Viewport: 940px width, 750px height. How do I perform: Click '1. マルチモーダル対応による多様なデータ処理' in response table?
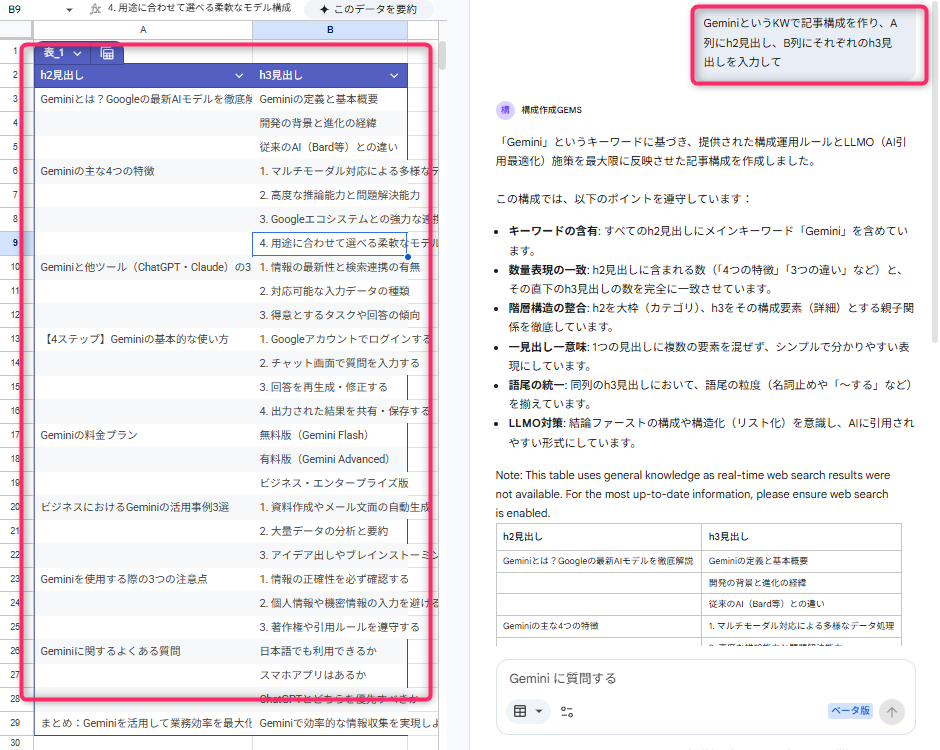pyautogui.click(x=802, y=626)
